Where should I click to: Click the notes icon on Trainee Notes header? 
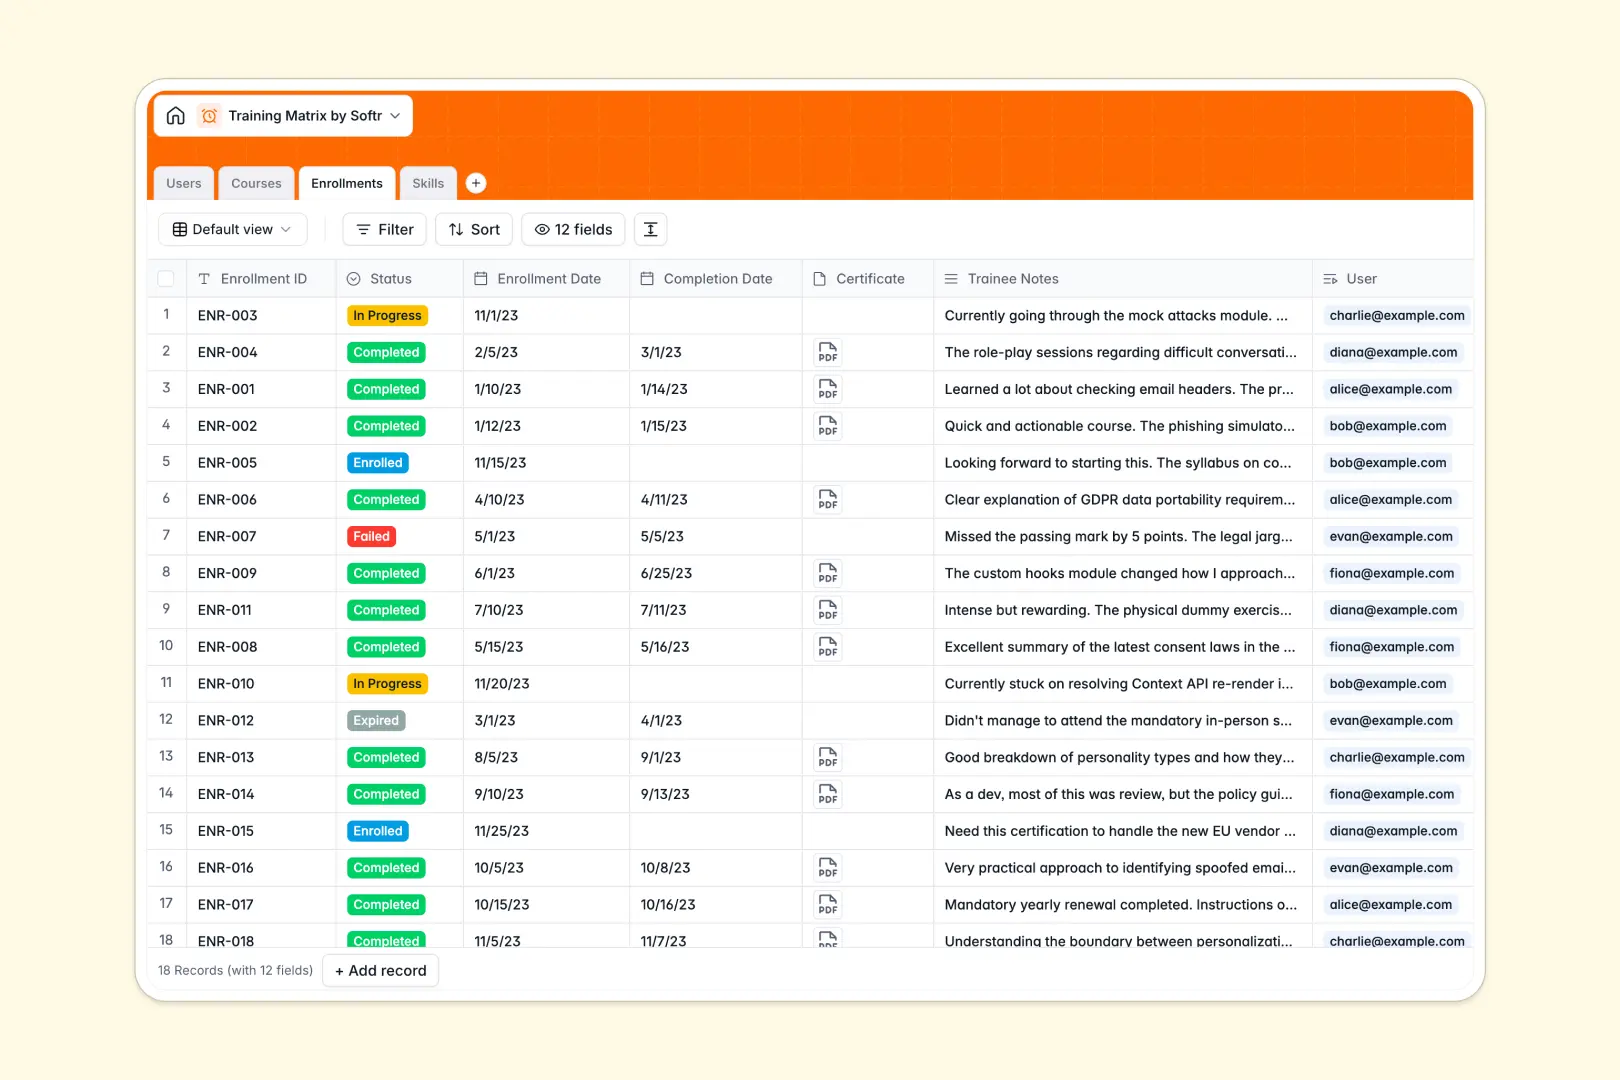948,278
